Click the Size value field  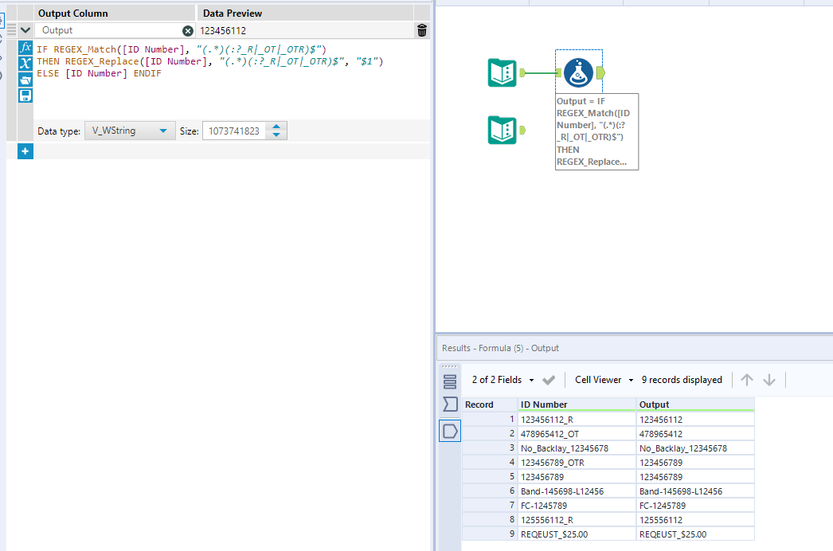click(234, 131)
